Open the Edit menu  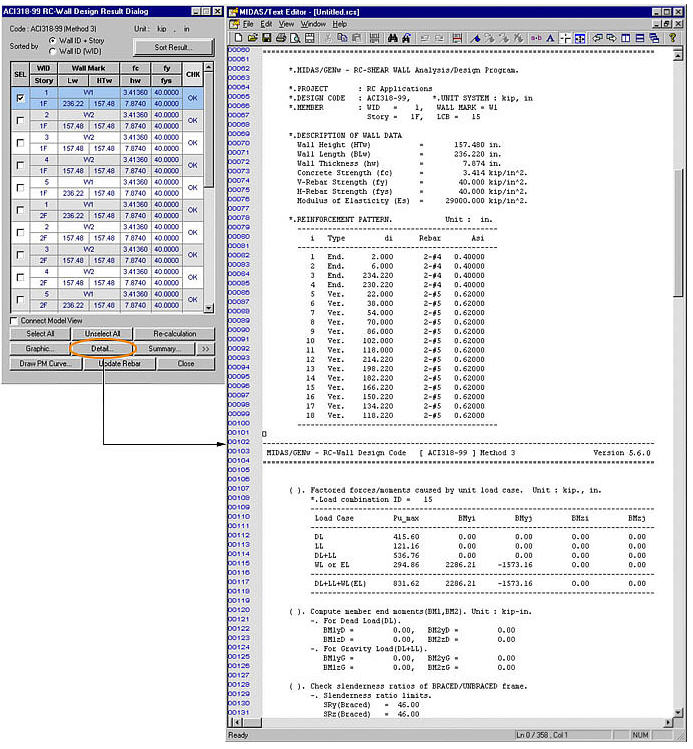tap(266, 24)
